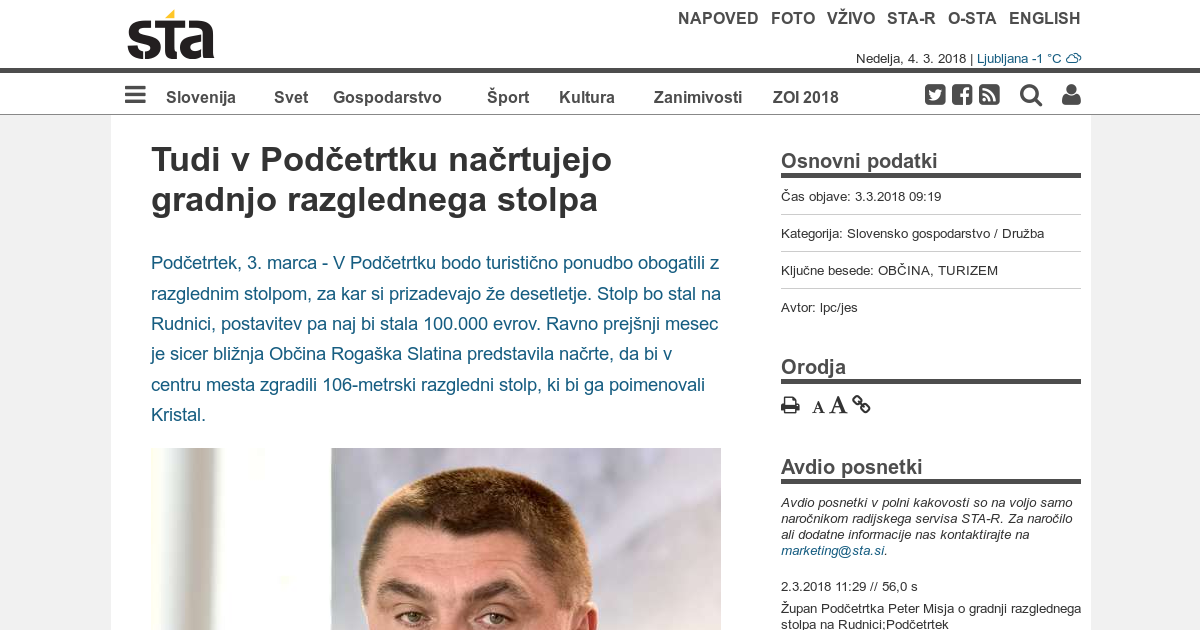Image resolution: width=1200 pixels, height=630 pixels.
Task: Print the article with printer icon
Action: click(x=790, y=405)
